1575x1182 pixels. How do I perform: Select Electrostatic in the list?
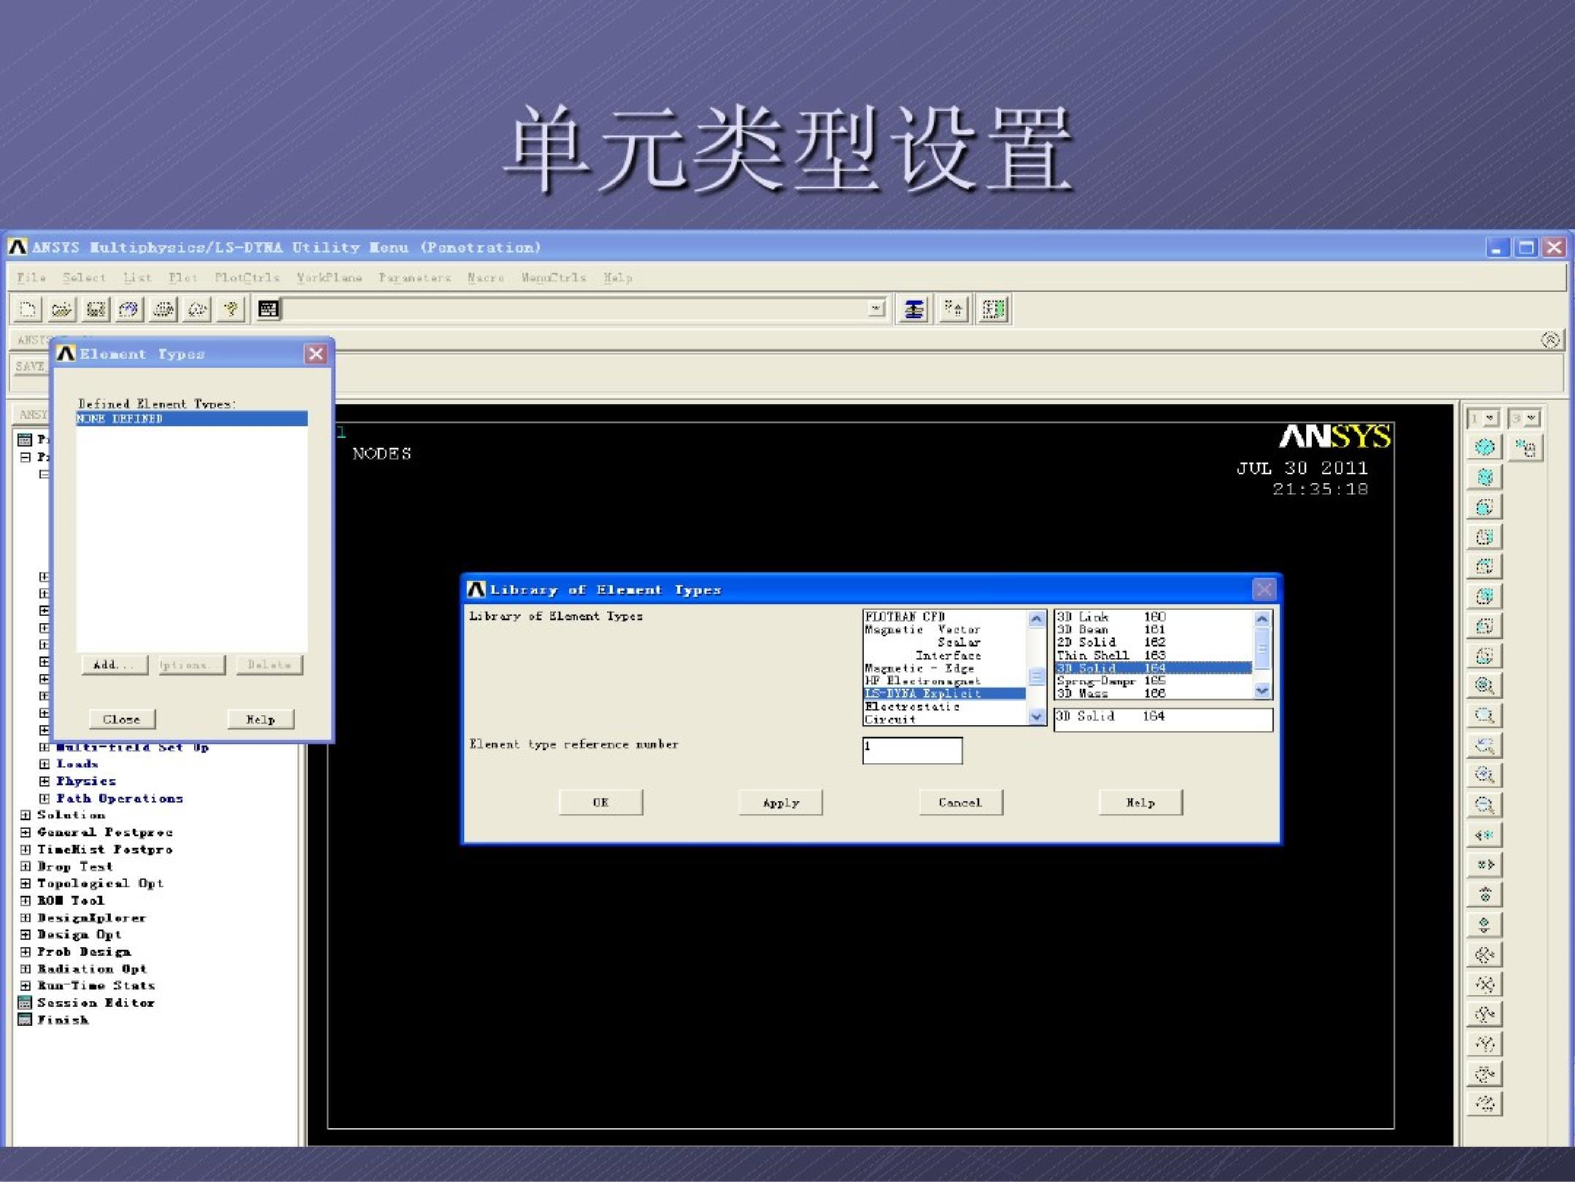tap(945, 706)
